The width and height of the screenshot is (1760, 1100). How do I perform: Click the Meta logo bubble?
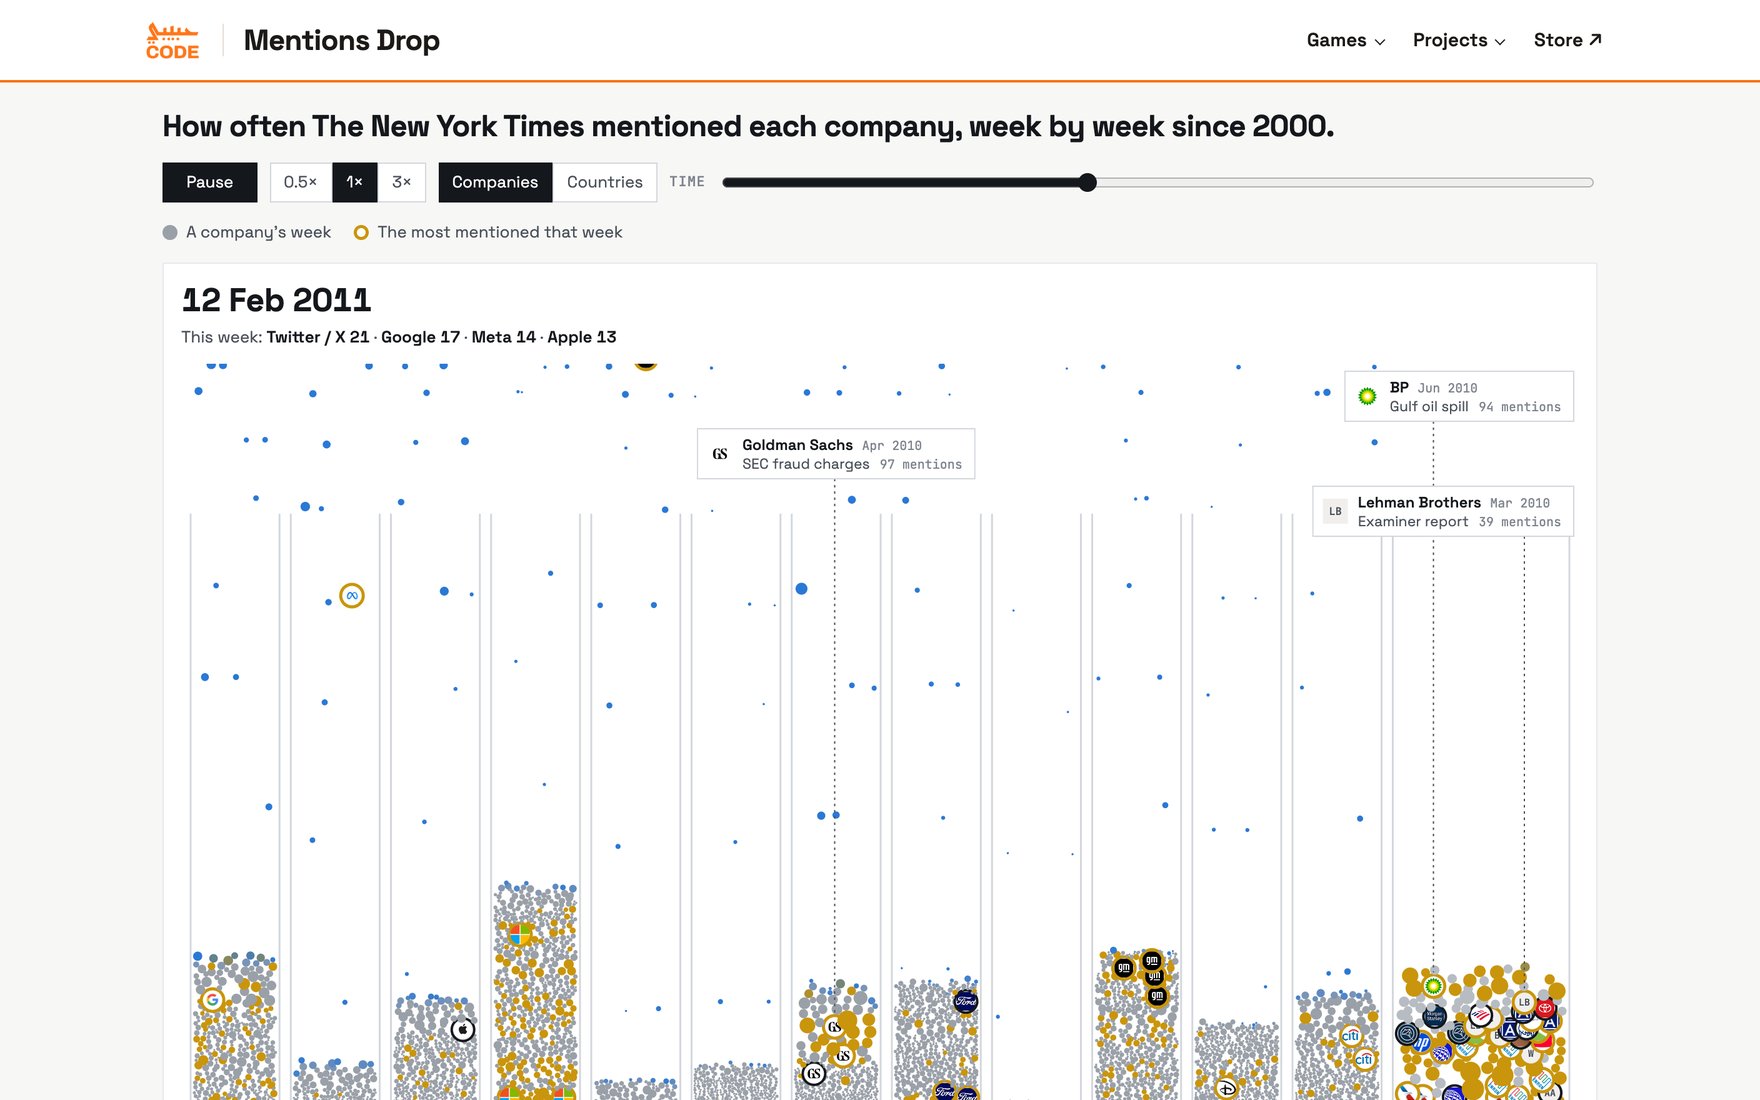[352, 596]
